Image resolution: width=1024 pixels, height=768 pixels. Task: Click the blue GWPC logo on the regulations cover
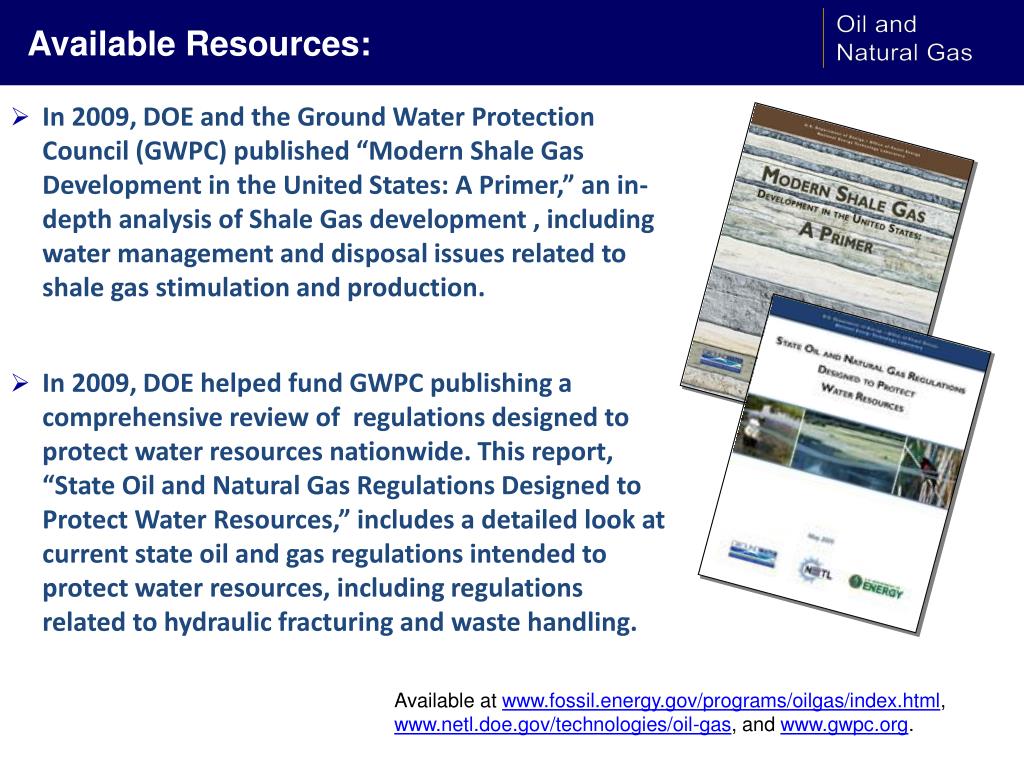point(753,555)
